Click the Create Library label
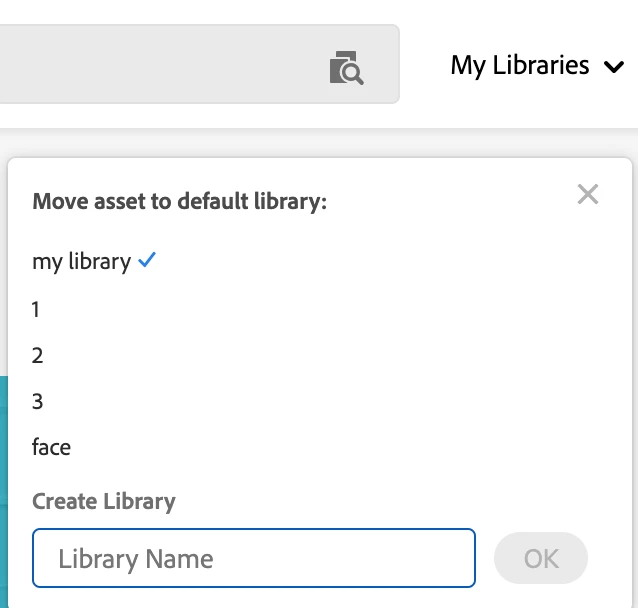Image resolution: width=638 pixels, height=608 pixels. [104, 501]
